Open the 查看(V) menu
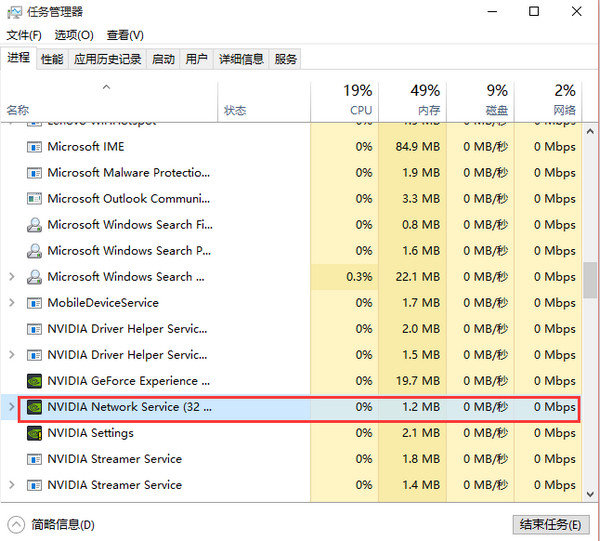The height and width of the screenshot is (541, 600). tap(125, 35)
